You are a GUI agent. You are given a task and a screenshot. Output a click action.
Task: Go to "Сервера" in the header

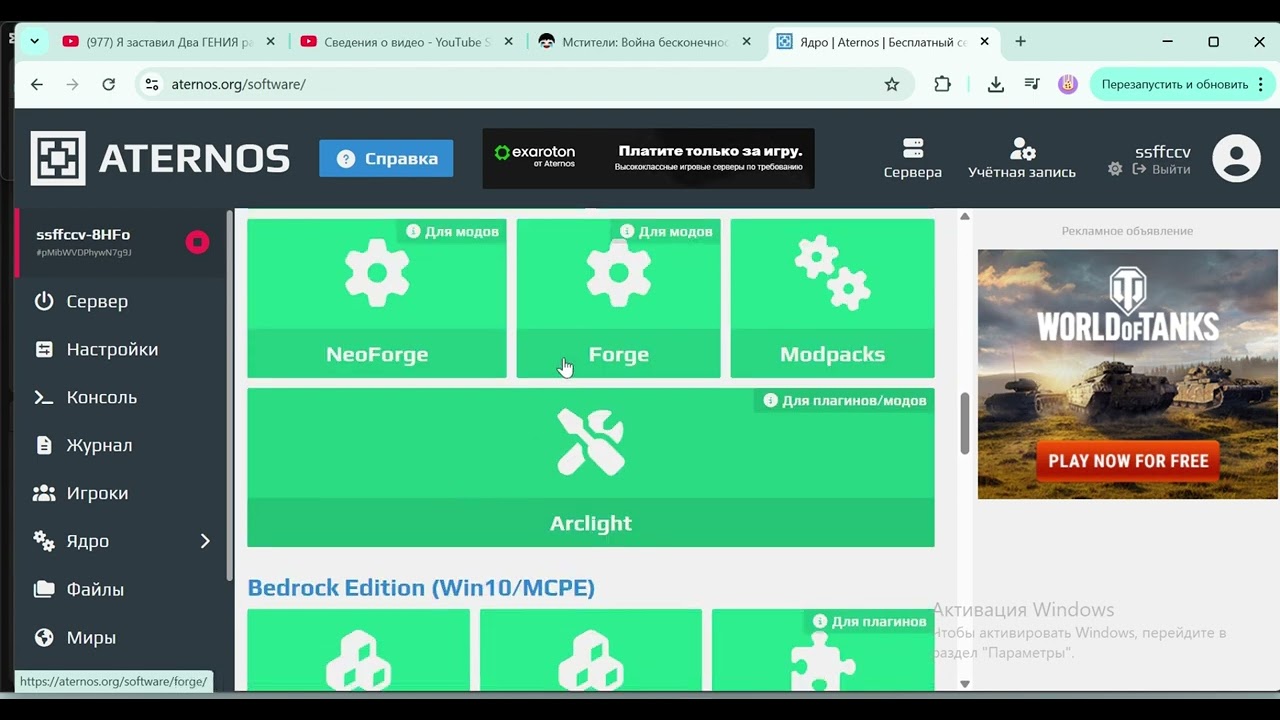(912, 158)
